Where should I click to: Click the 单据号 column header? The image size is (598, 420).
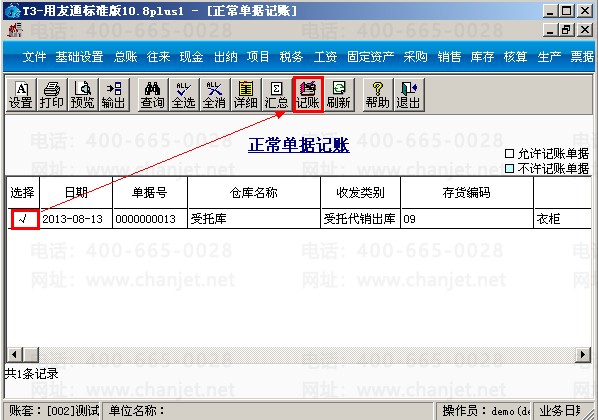click(150, 193)
